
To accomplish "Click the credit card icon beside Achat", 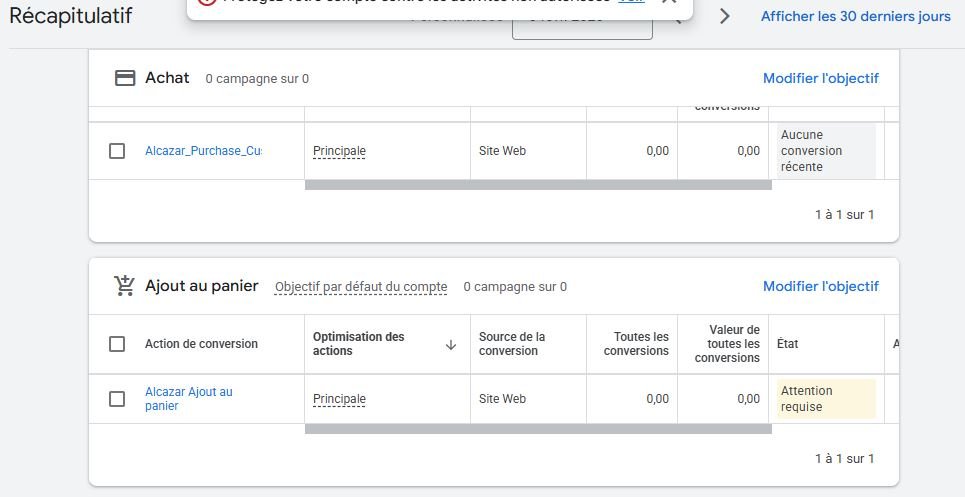I will tap(125, 78).
